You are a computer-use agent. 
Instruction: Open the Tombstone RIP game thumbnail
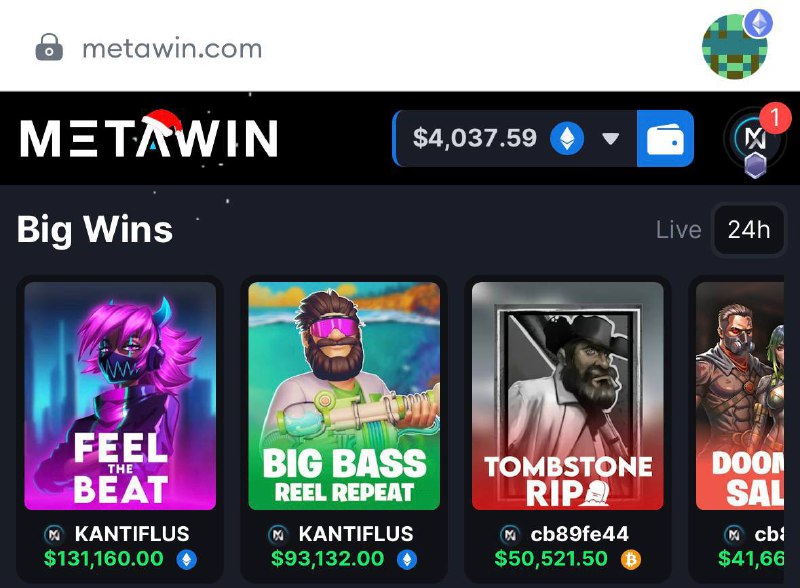click(x=568, y=396)
